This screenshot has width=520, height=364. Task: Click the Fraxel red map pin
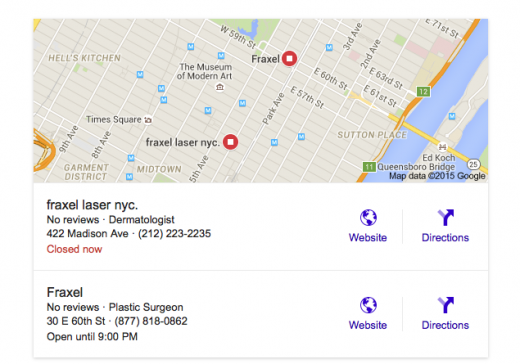289,58
